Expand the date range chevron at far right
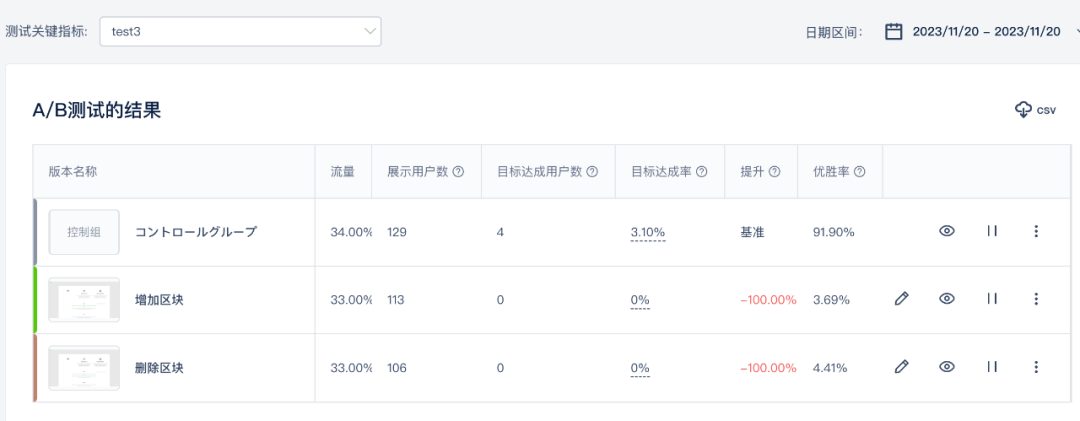 tap(1075, 32)
